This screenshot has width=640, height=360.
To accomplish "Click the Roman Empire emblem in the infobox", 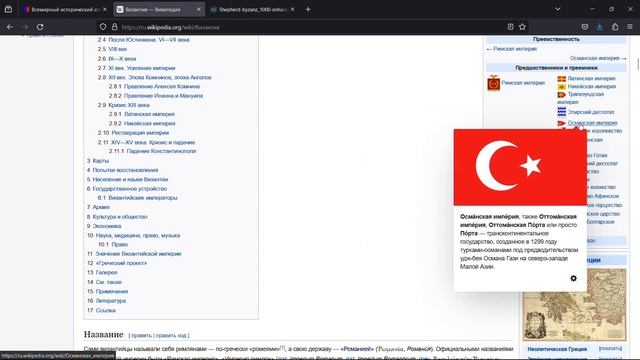I will click(493, 83).
